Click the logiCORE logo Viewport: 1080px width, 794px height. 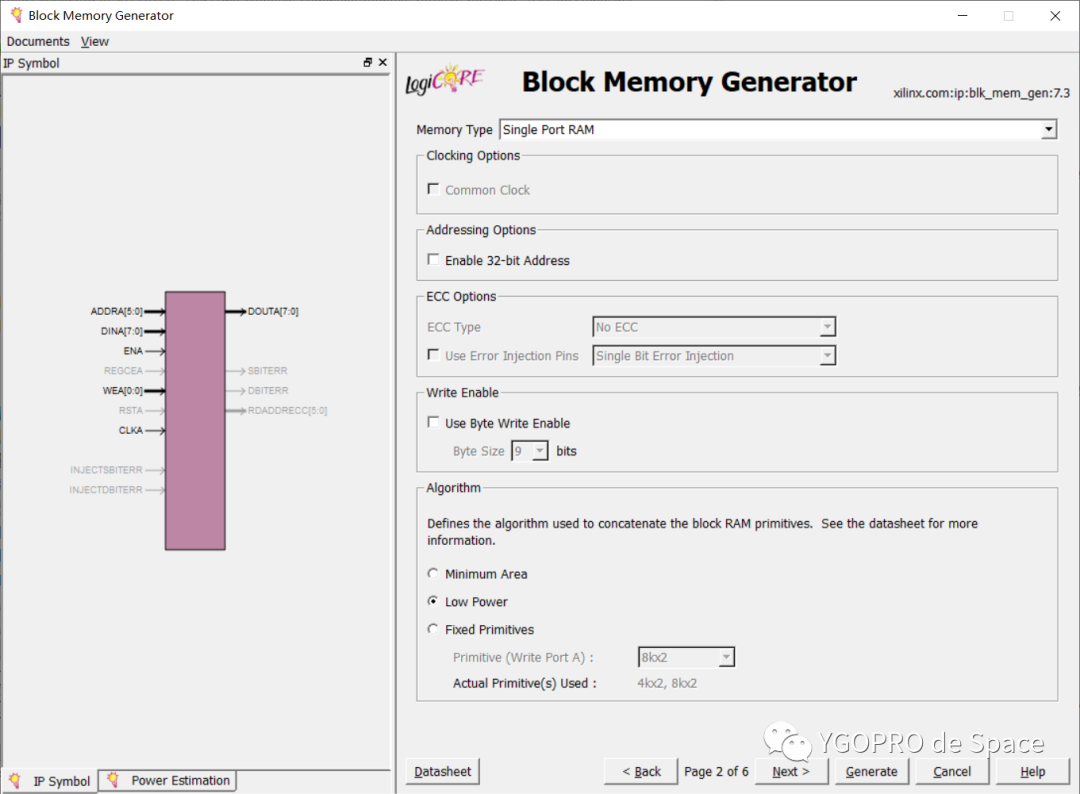click(445, 80)
